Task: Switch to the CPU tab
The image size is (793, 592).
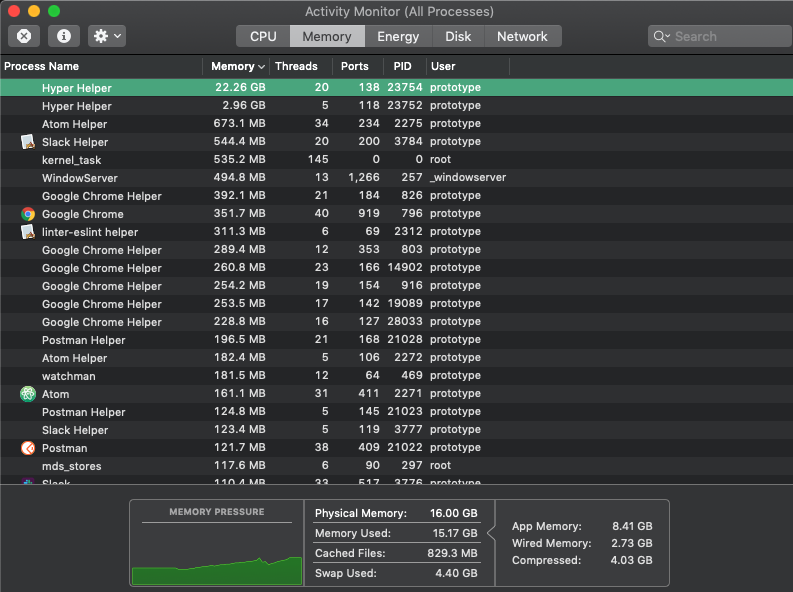Action: coord(263,36)
